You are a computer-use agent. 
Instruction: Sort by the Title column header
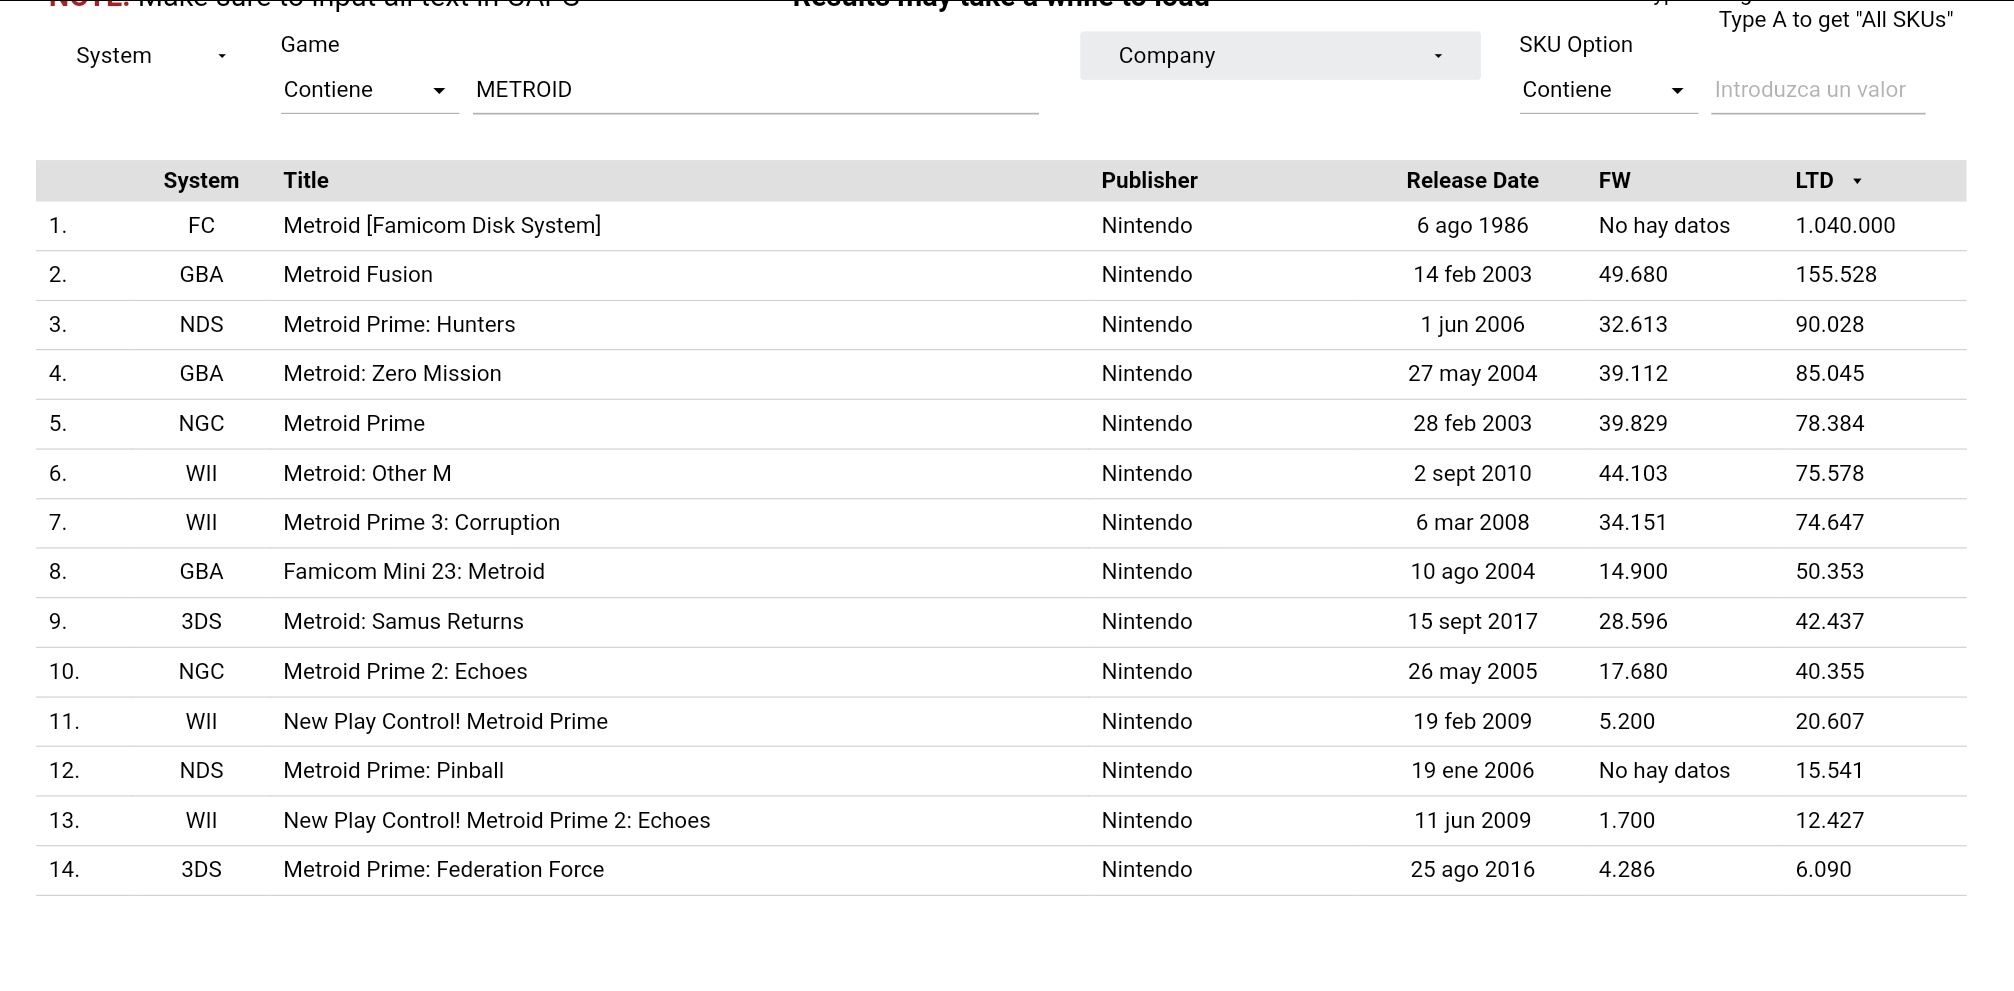coord(306,181)
